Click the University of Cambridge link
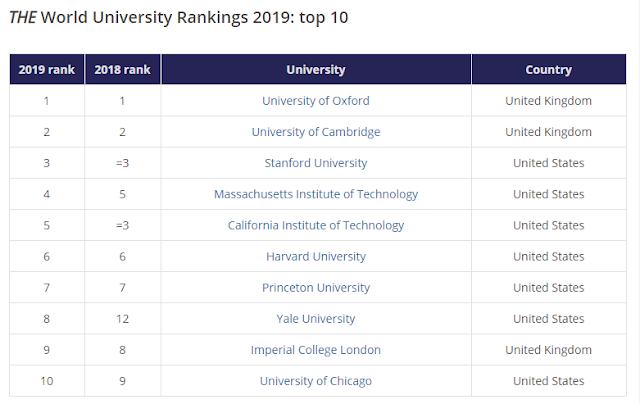The width and height of the screenshot is (640, 404). coord(315,132)
